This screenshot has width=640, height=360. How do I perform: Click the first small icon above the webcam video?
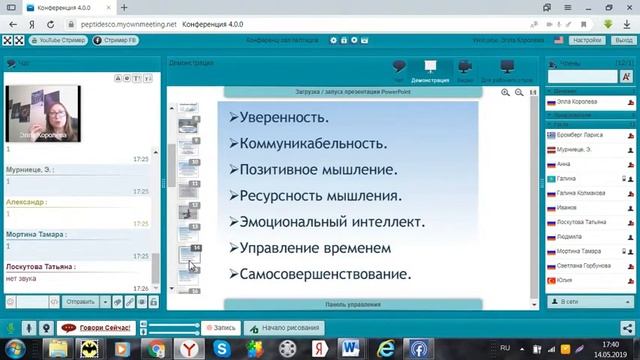118,78
